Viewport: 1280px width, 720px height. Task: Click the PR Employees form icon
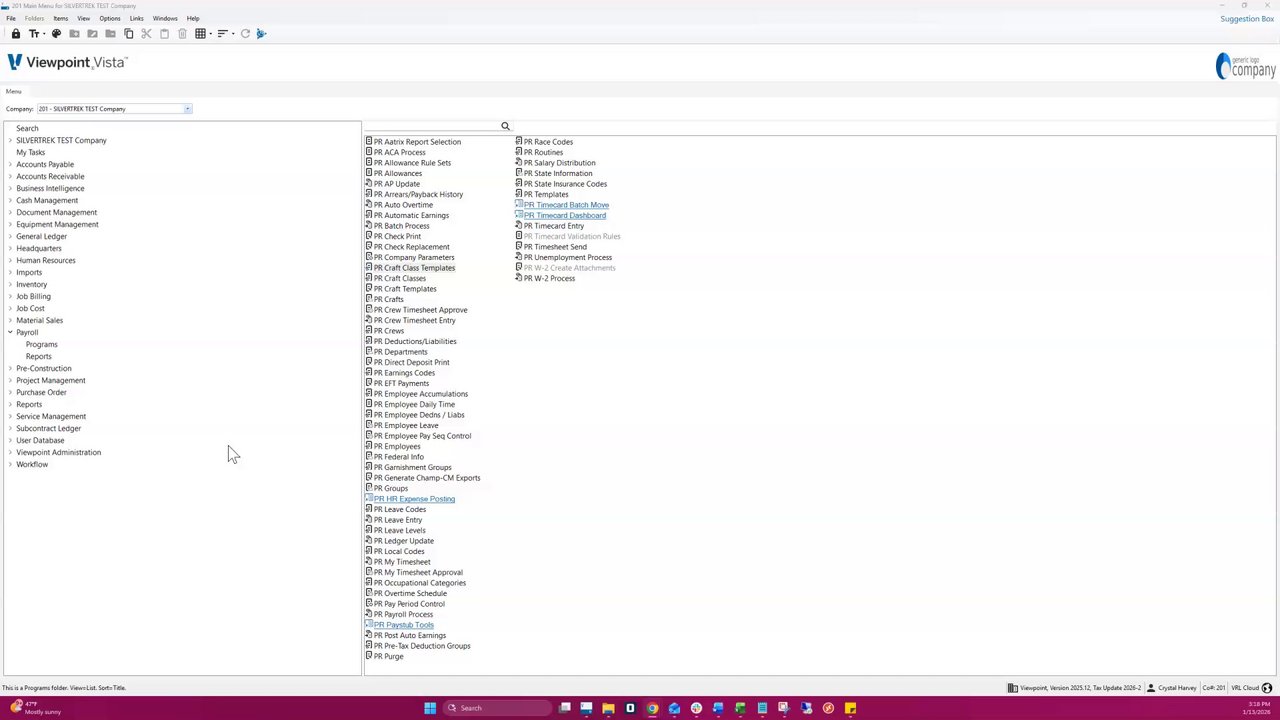pyautogui.click(x=369, y=446)
